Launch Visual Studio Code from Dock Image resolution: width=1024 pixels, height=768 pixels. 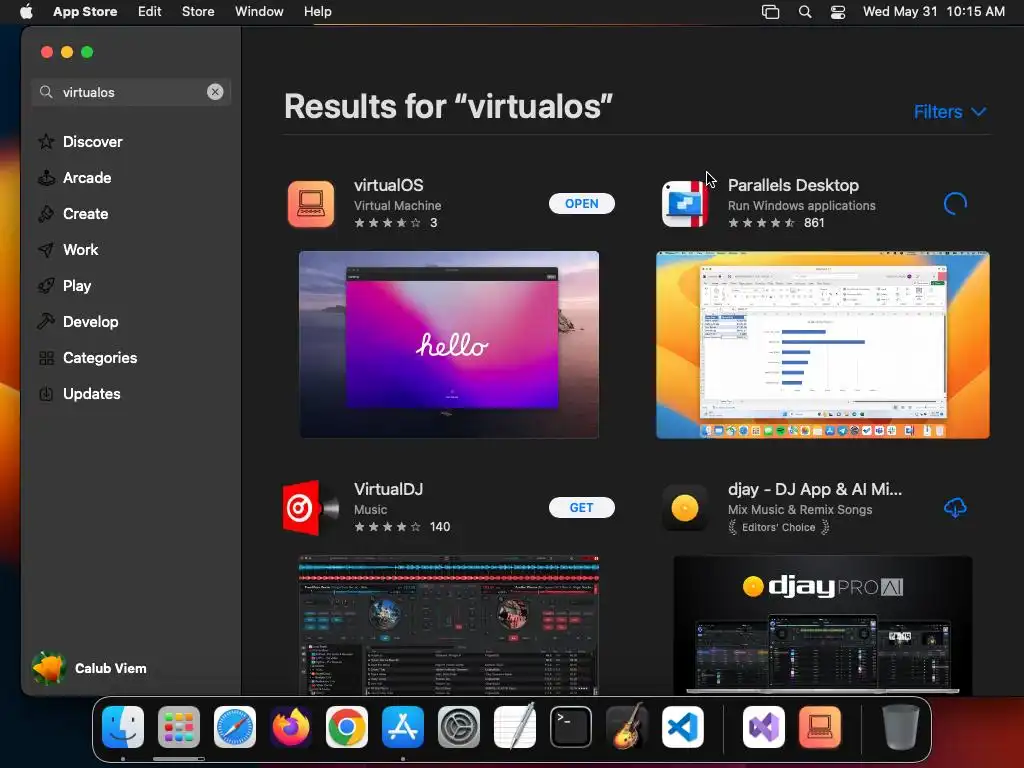tap(682, 727)
